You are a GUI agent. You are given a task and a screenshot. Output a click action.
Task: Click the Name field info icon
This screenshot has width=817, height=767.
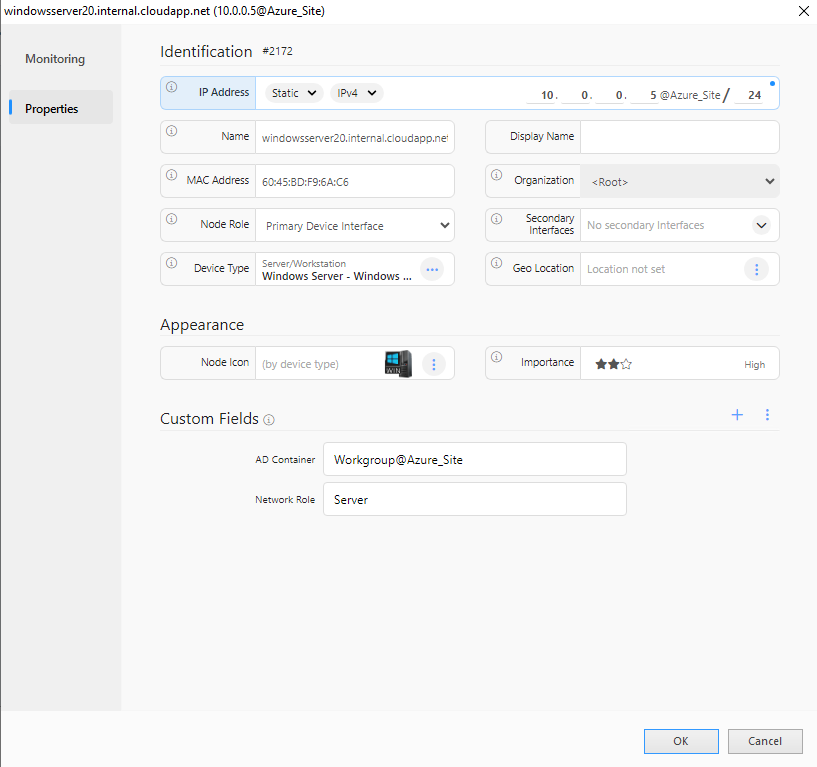(x=171, y=131)
